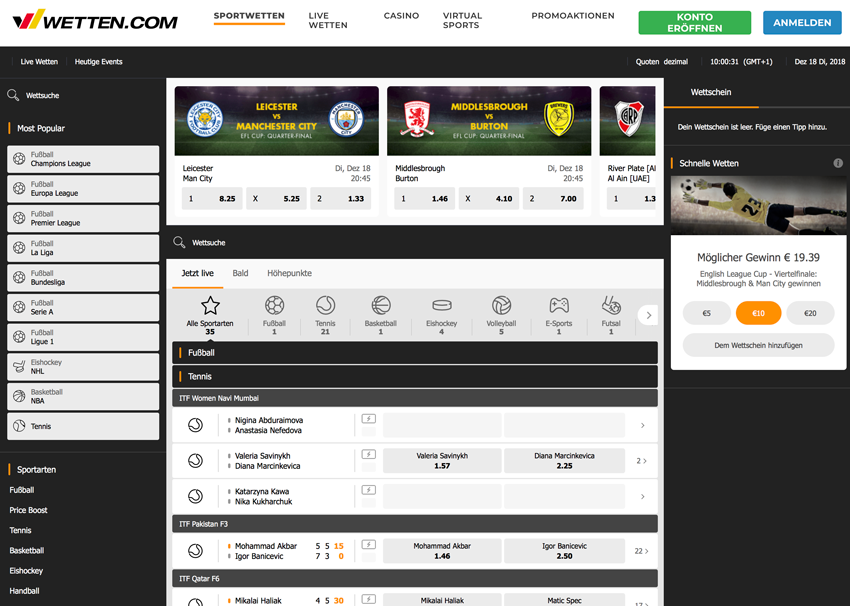Screen dimensions: 850x606
Task: Filter live events by Tennis icon
Action: pyautogui.click(x=325, y=306)
